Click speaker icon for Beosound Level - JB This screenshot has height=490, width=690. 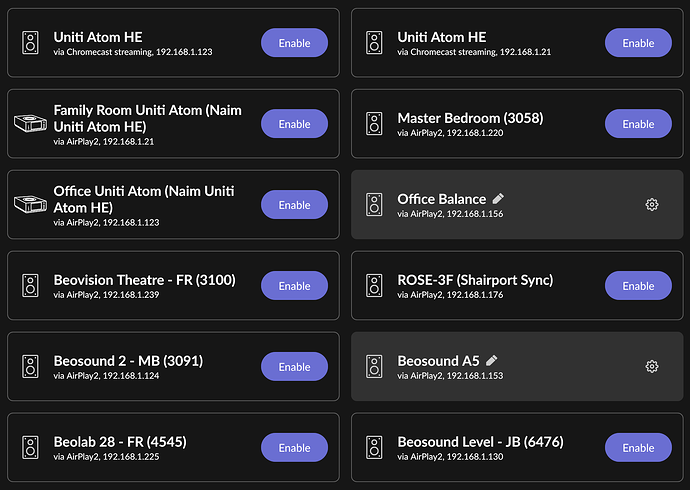pyautogui.click(x=374, y=448)
